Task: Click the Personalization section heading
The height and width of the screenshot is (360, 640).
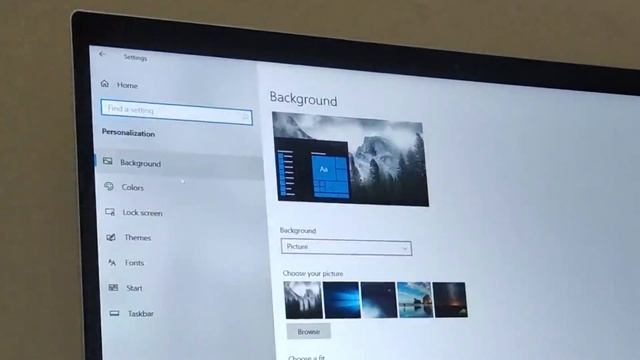Action: [128, 133]
